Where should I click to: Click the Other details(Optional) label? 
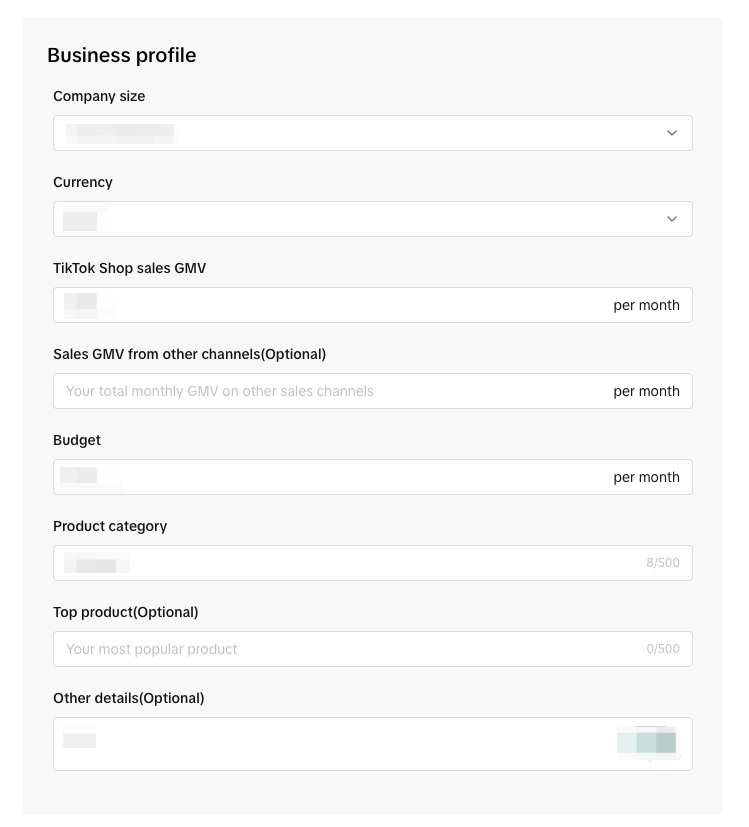[129, 698]
